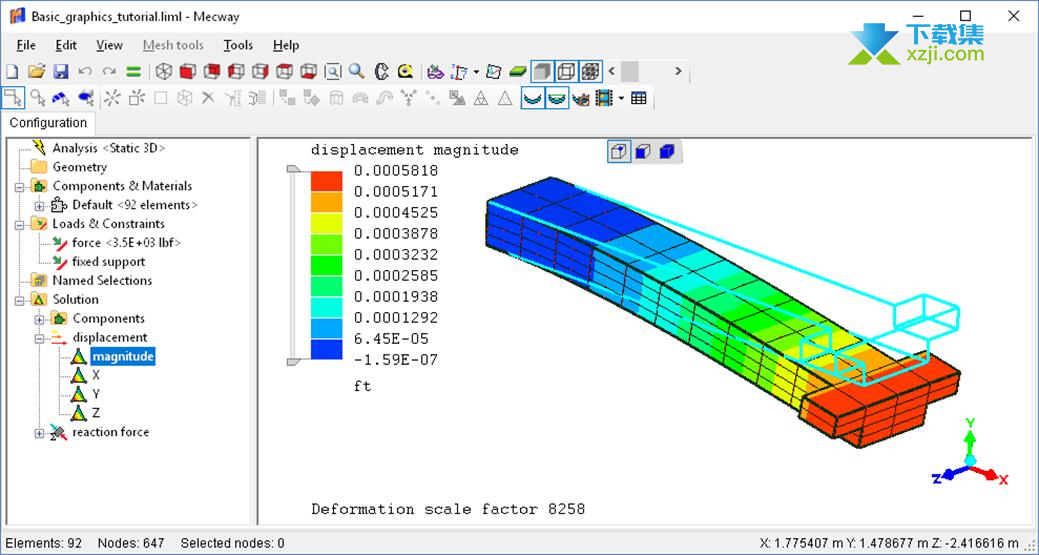
Task: Click the rotate view icon
Action: (381, 71)
